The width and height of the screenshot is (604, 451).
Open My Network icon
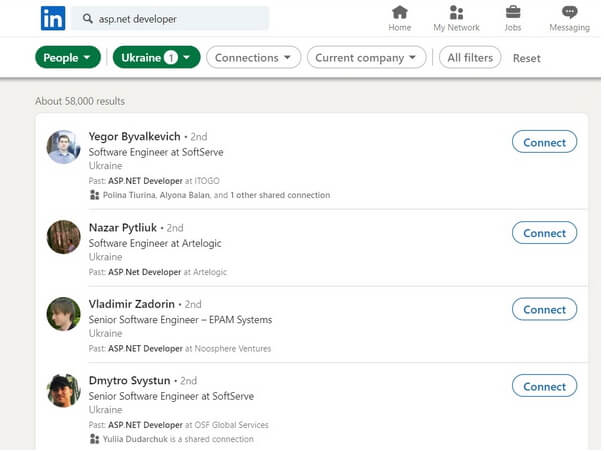[x=456, y=12]
